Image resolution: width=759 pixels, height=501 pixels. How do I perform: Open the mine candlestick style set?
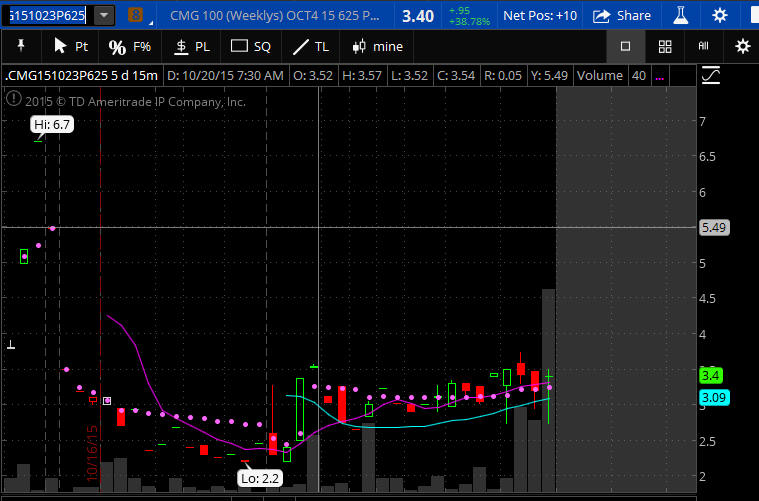(377, 46)
